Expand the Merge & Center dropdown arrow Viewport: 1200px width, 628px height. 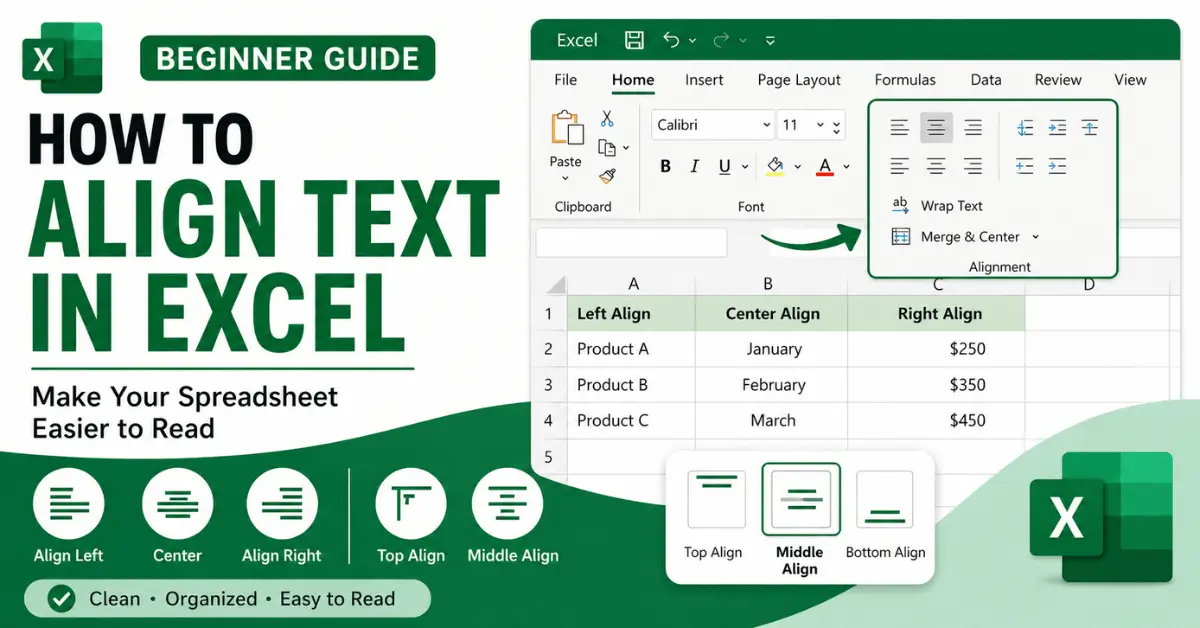pyautogui.click(x=1035, y=237)
